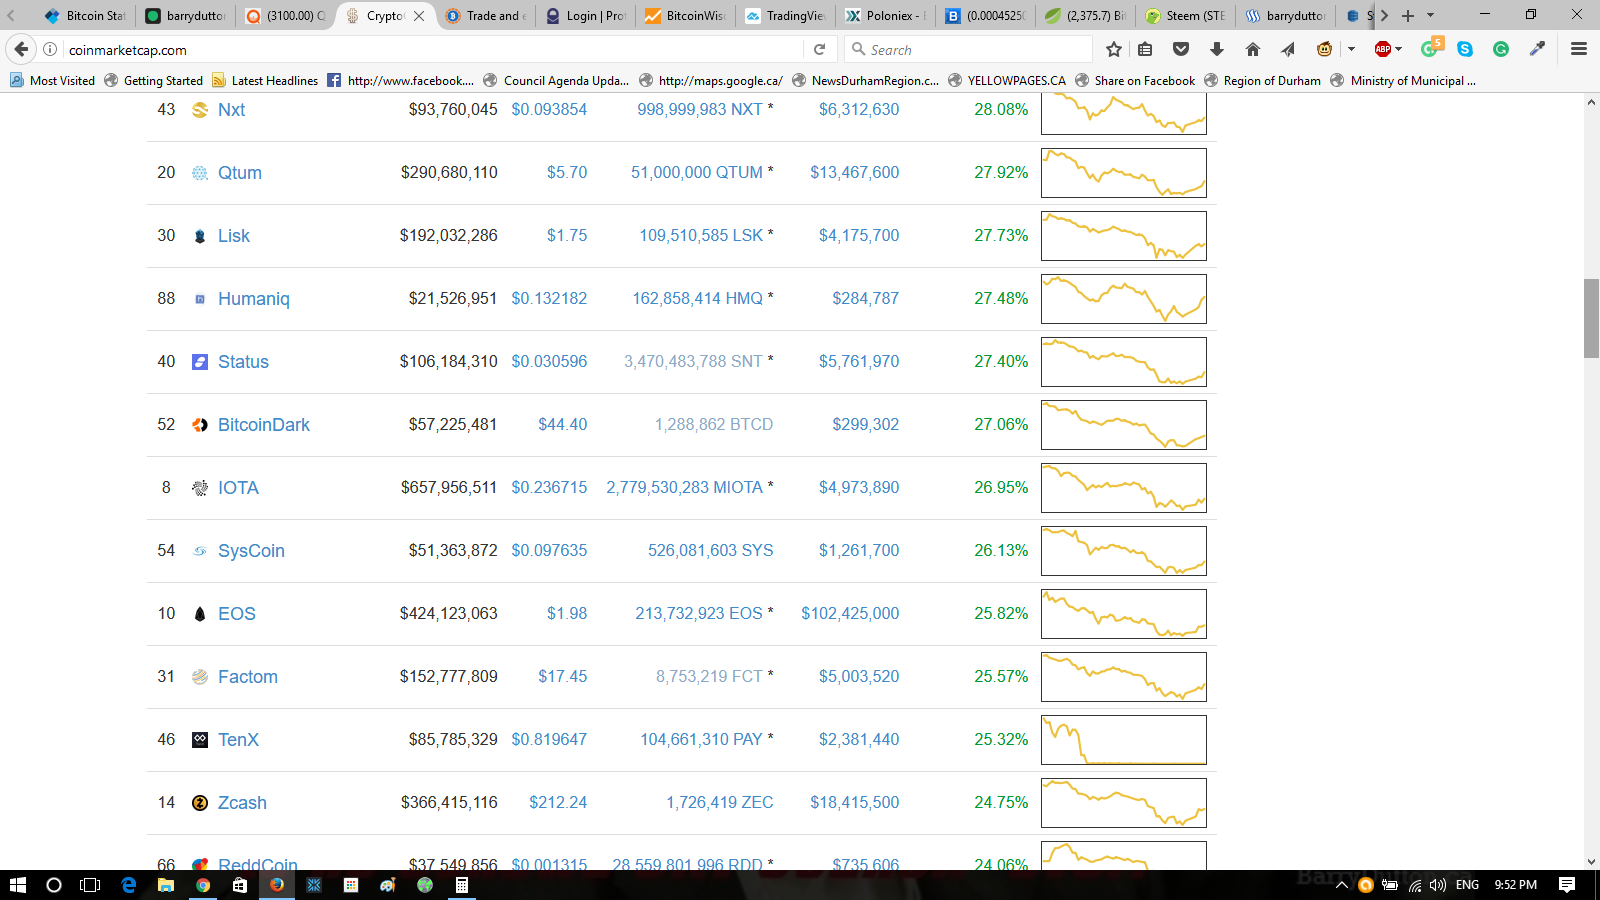Click the paper plane send icon
Screen dimensions: 1600x900
coord(1288,49)
